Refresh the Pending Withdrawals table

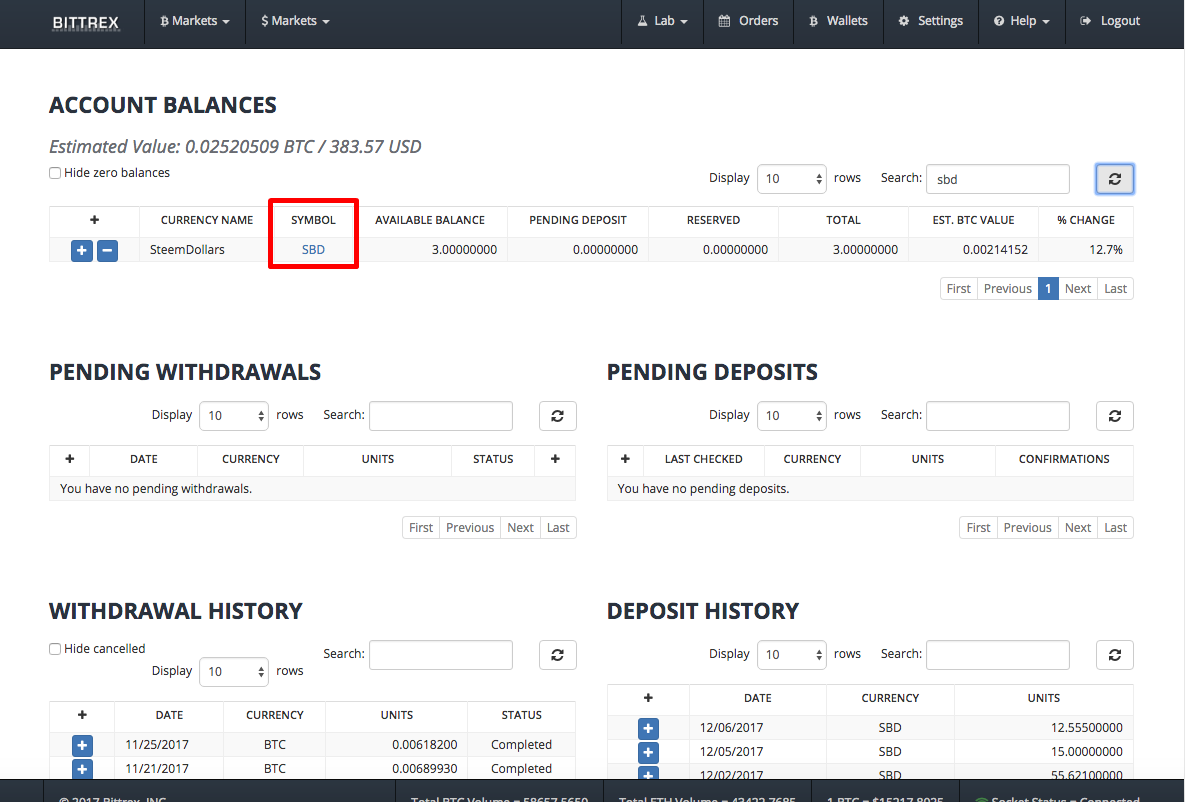(x=558, y=416)
